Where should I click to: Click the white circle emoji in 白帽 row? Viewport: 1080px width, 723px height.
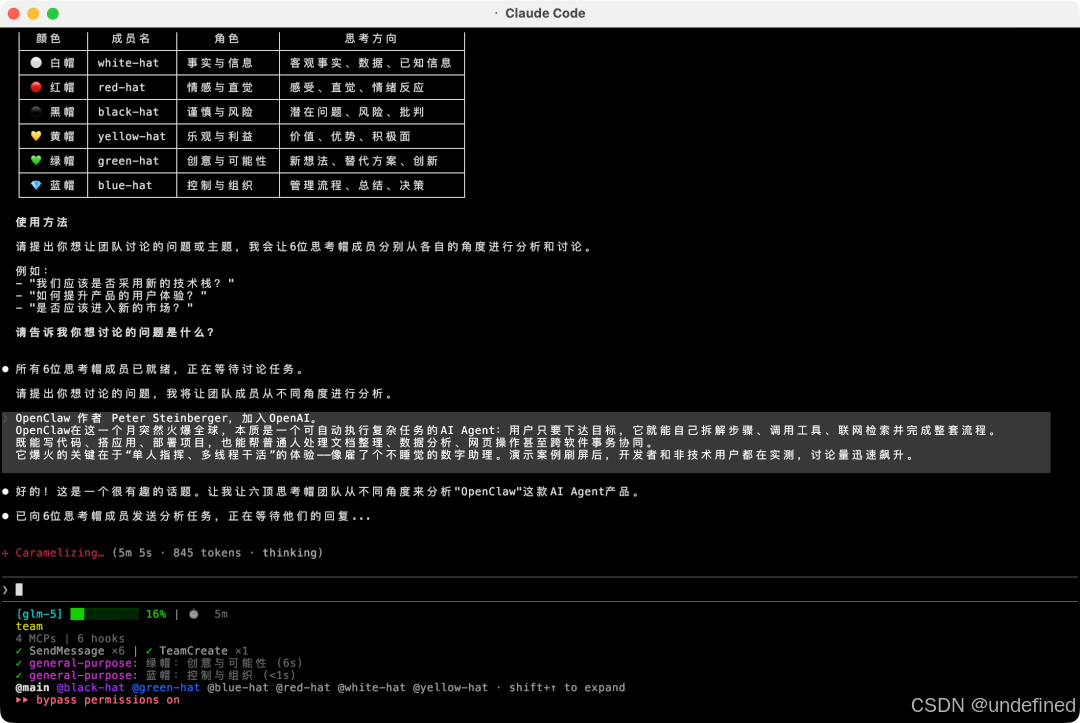point(36,63)
